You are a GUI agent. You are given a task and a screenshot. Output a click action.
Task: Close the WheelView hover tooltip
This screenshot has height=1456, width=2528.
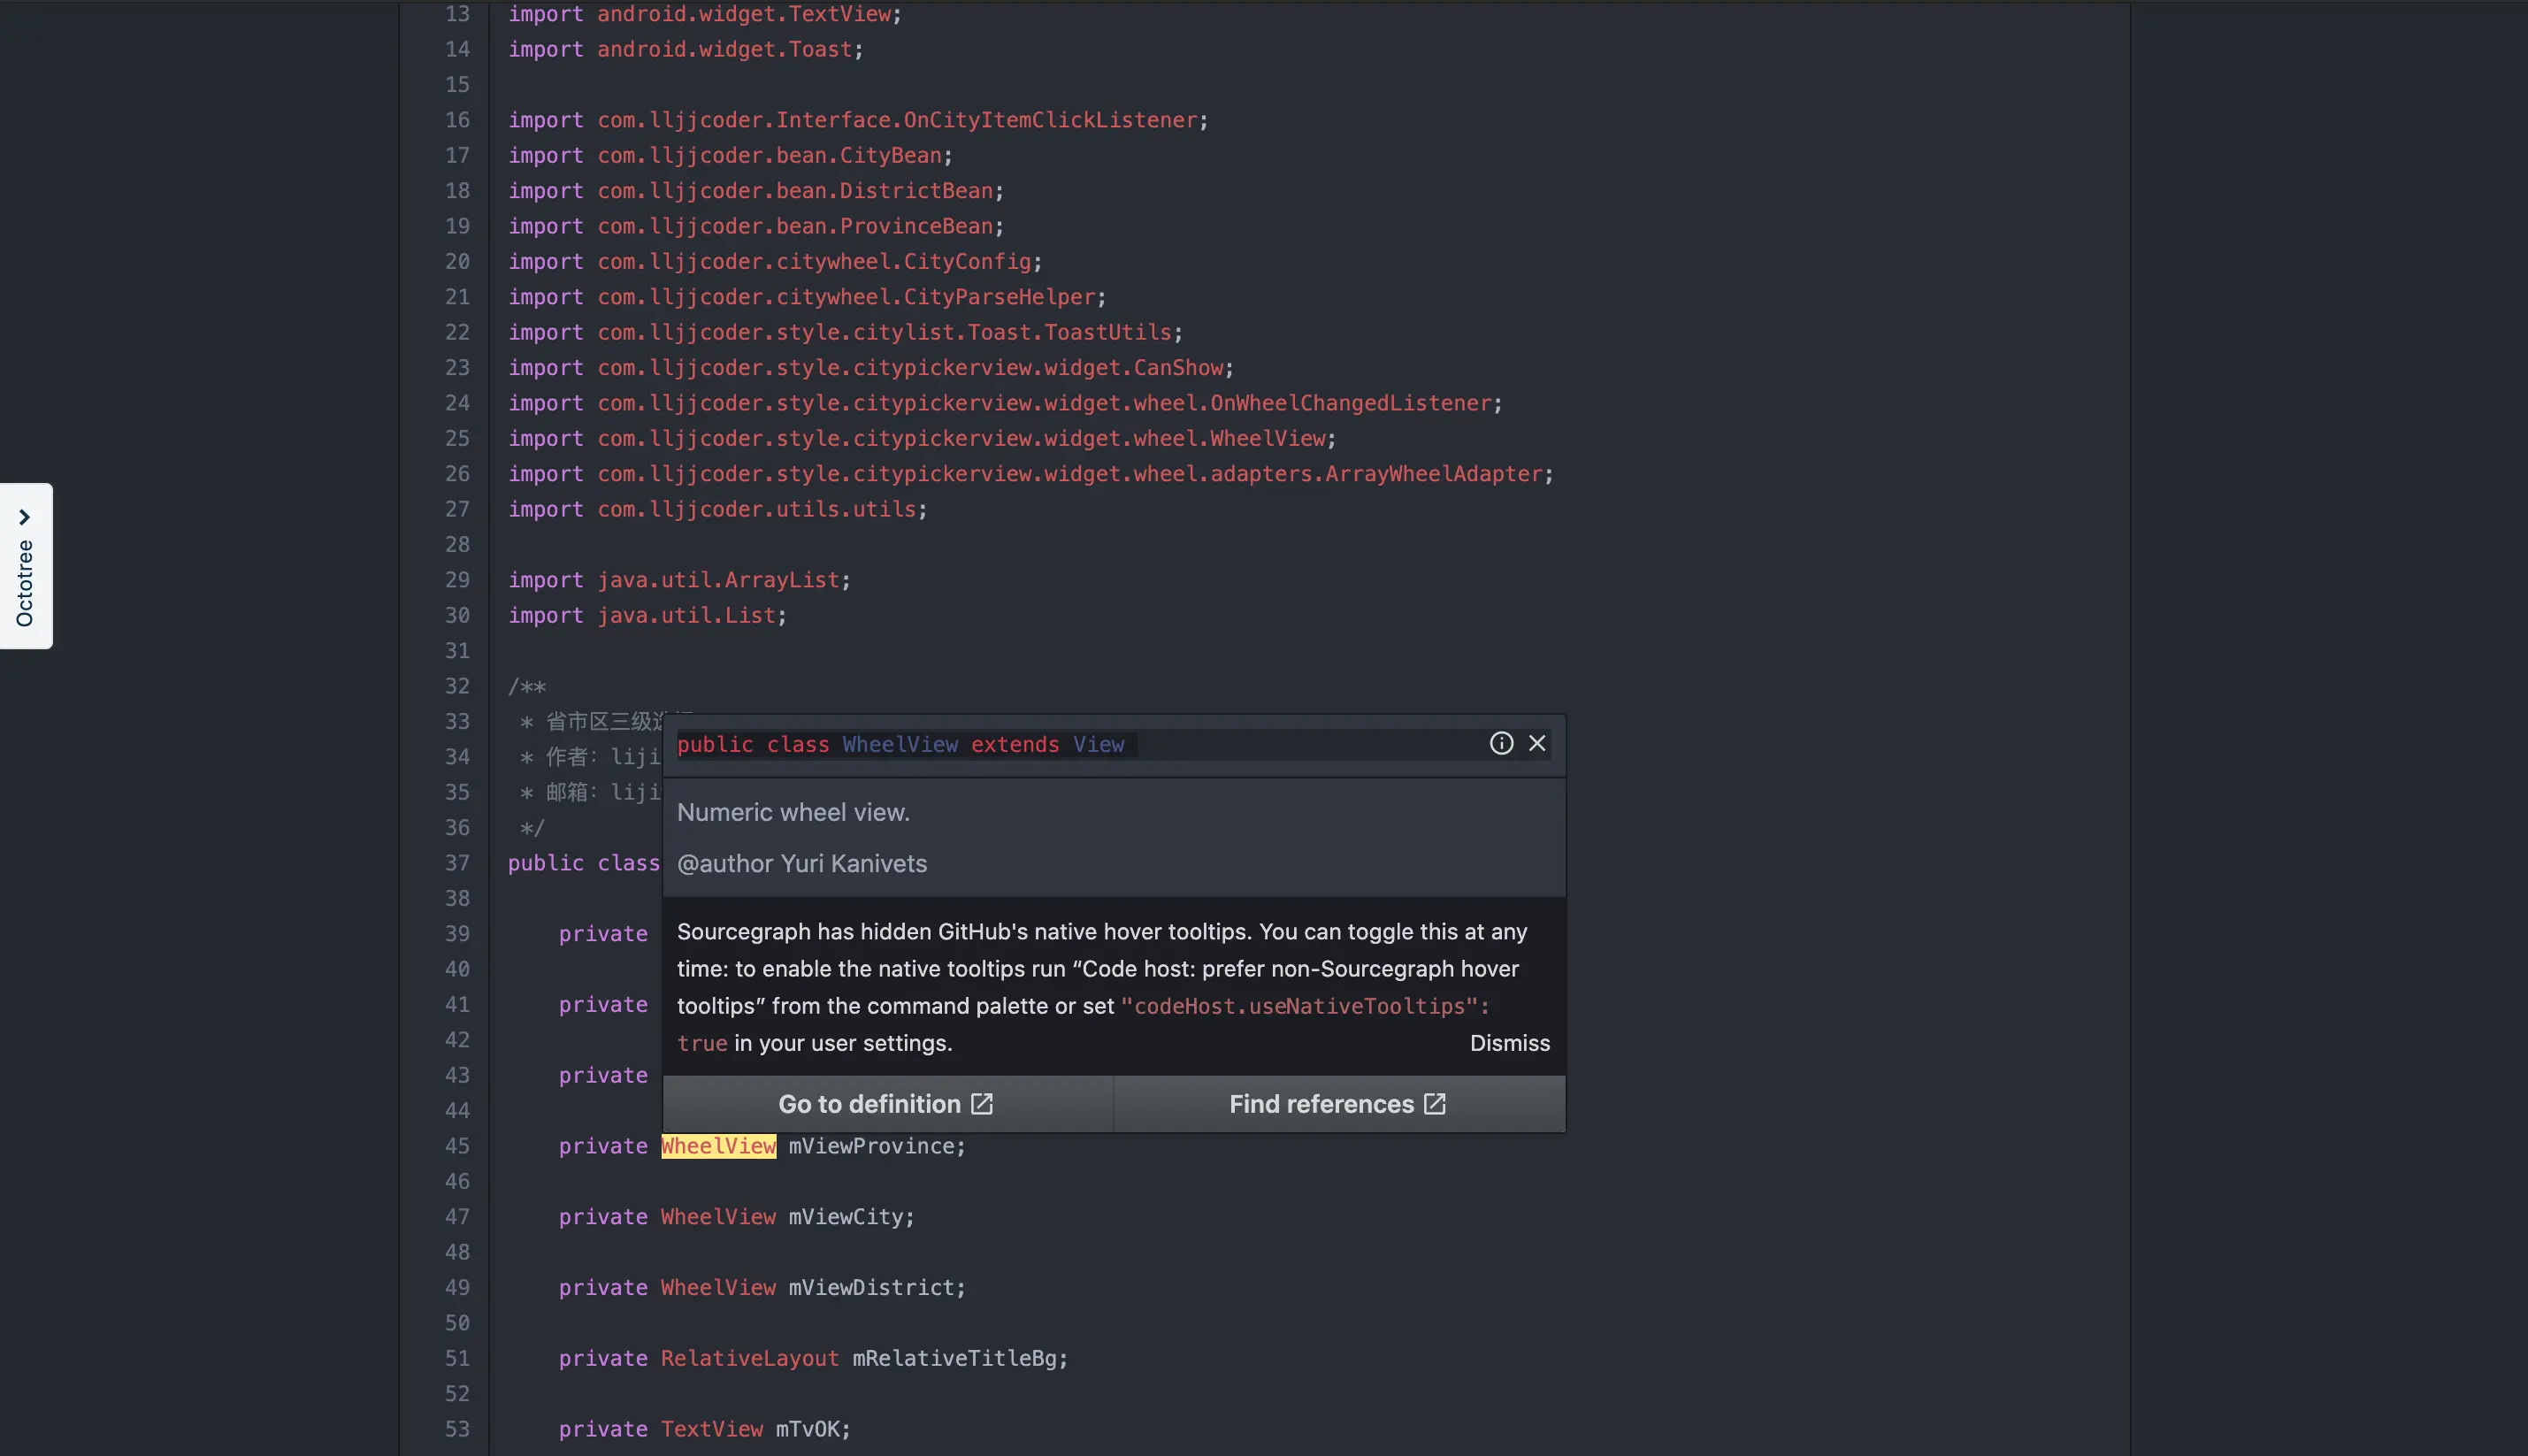[1537, 743]
